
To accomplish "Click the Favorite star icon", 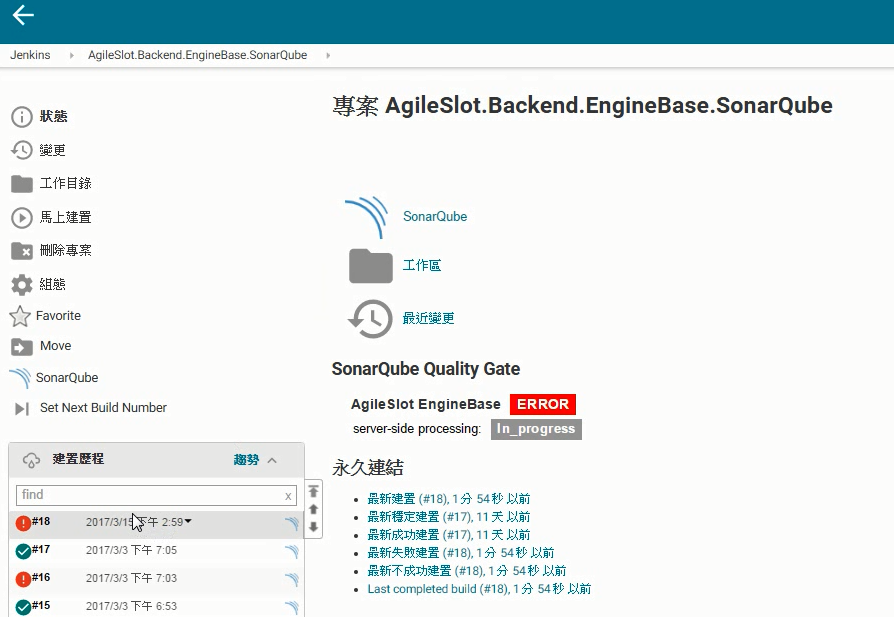I will 20,316.
